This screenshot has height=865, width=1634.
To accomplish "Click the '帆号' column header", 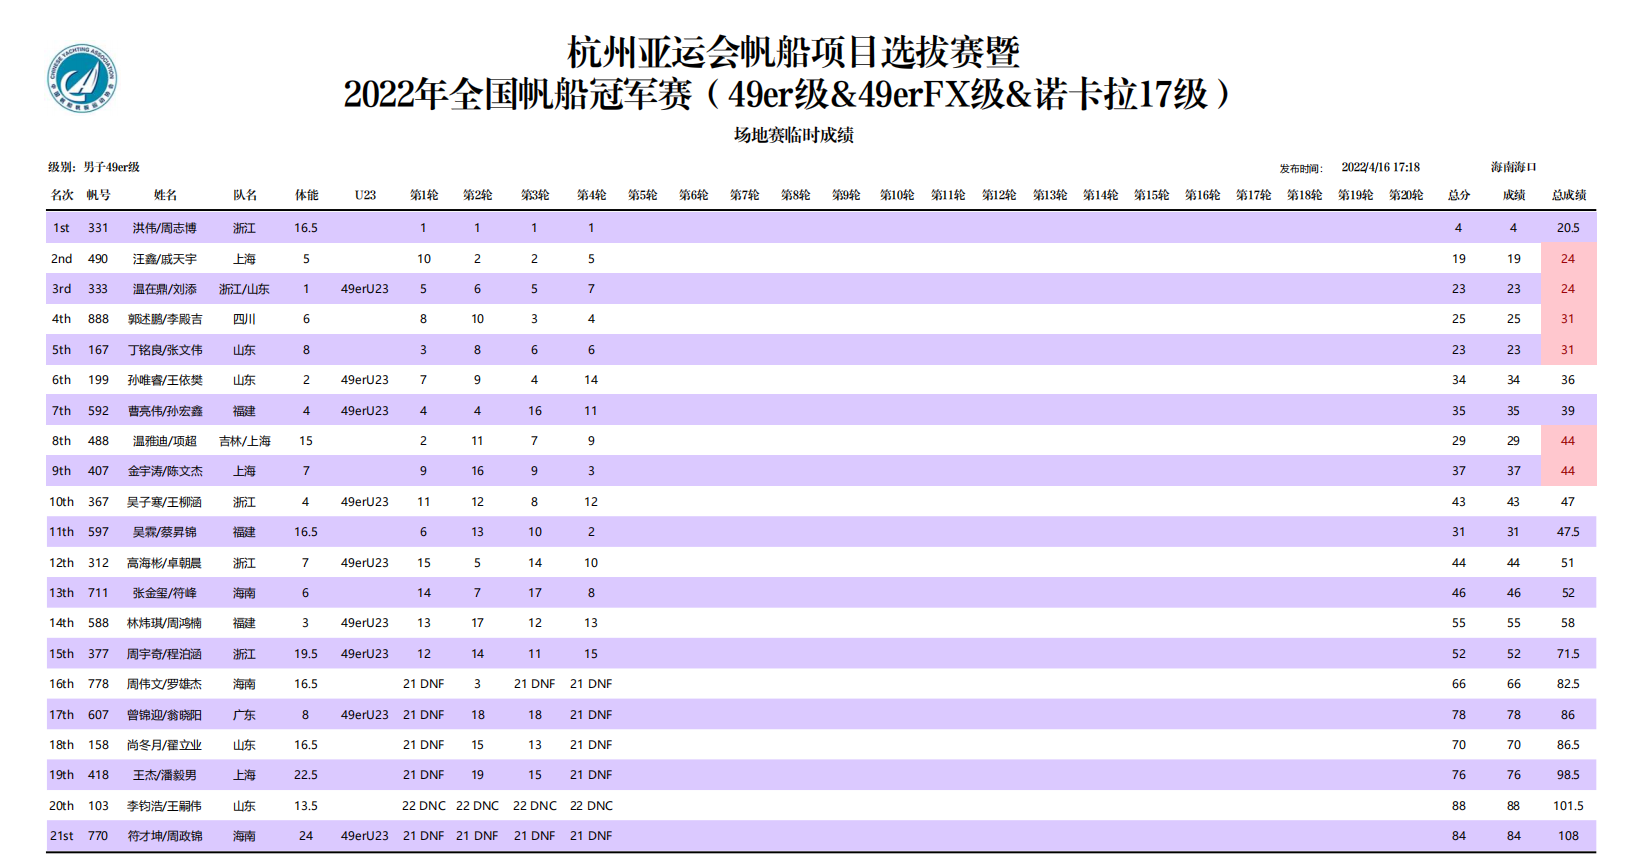I will [x=98, y=195].
